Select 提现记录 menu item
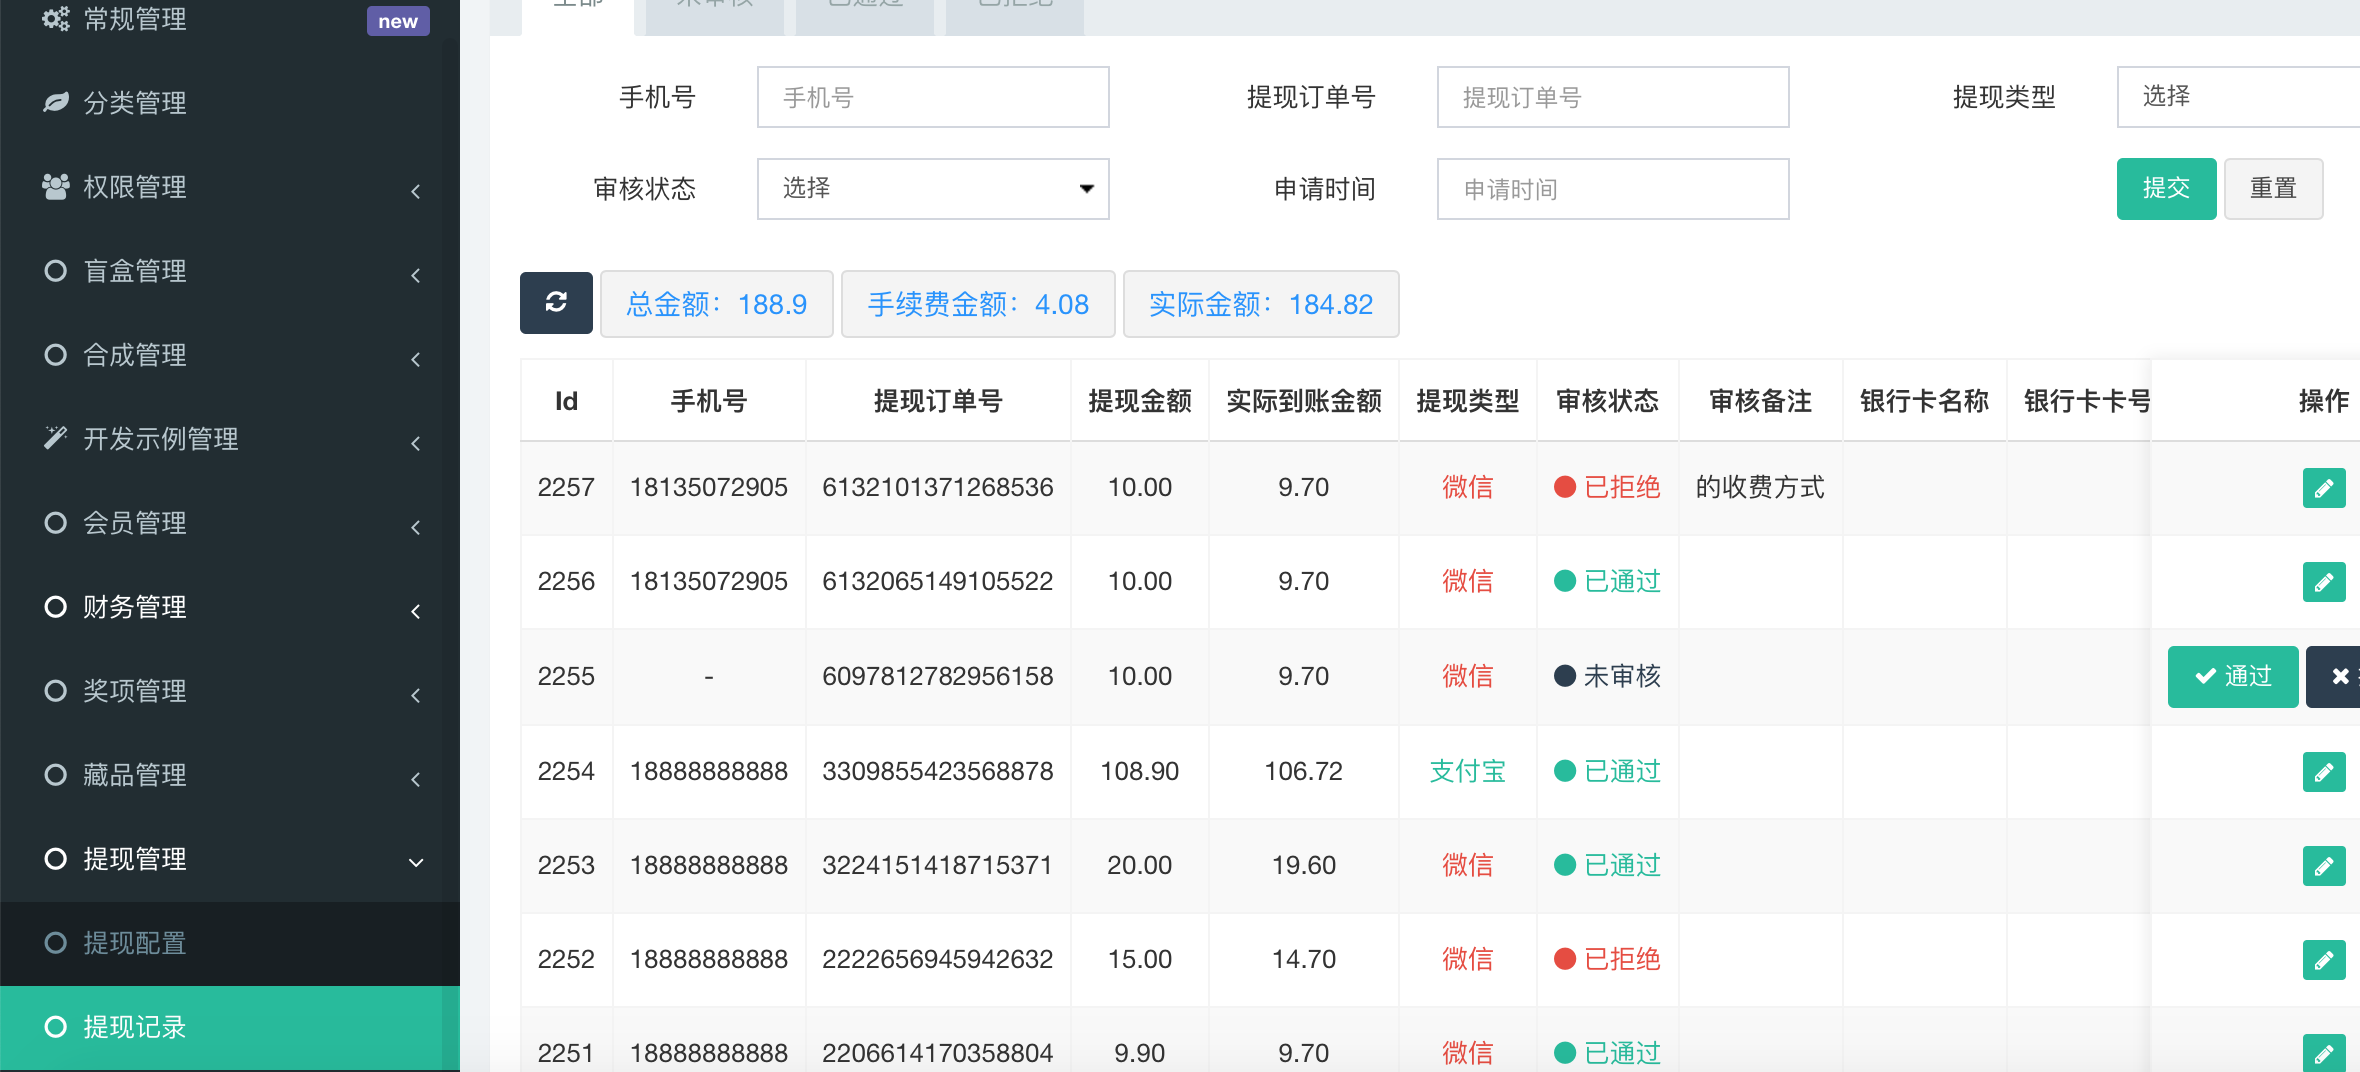2360x1072 pixels. [x=134, y=1027]
